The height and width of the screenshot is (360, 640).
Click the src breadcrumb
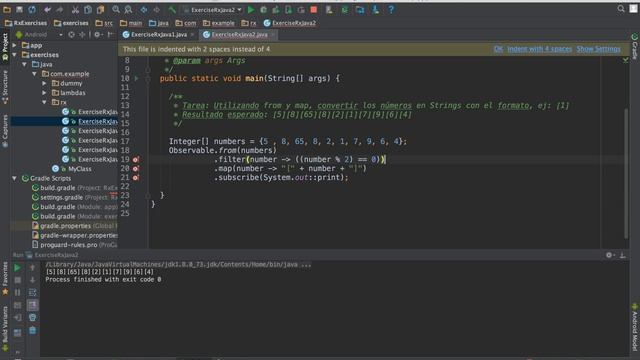click(104, 23)
